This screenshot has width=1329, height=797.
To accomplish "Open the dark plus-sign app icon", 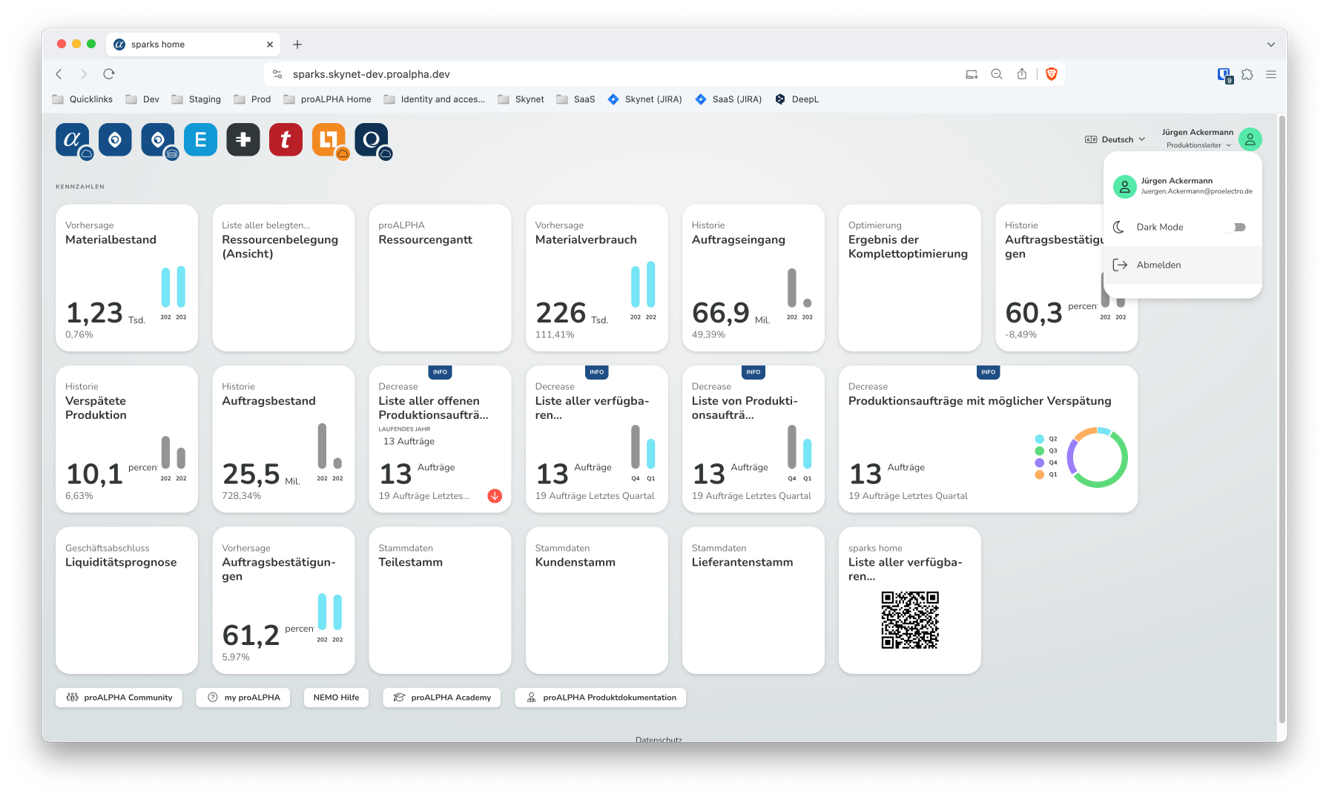I will [243, 140].
